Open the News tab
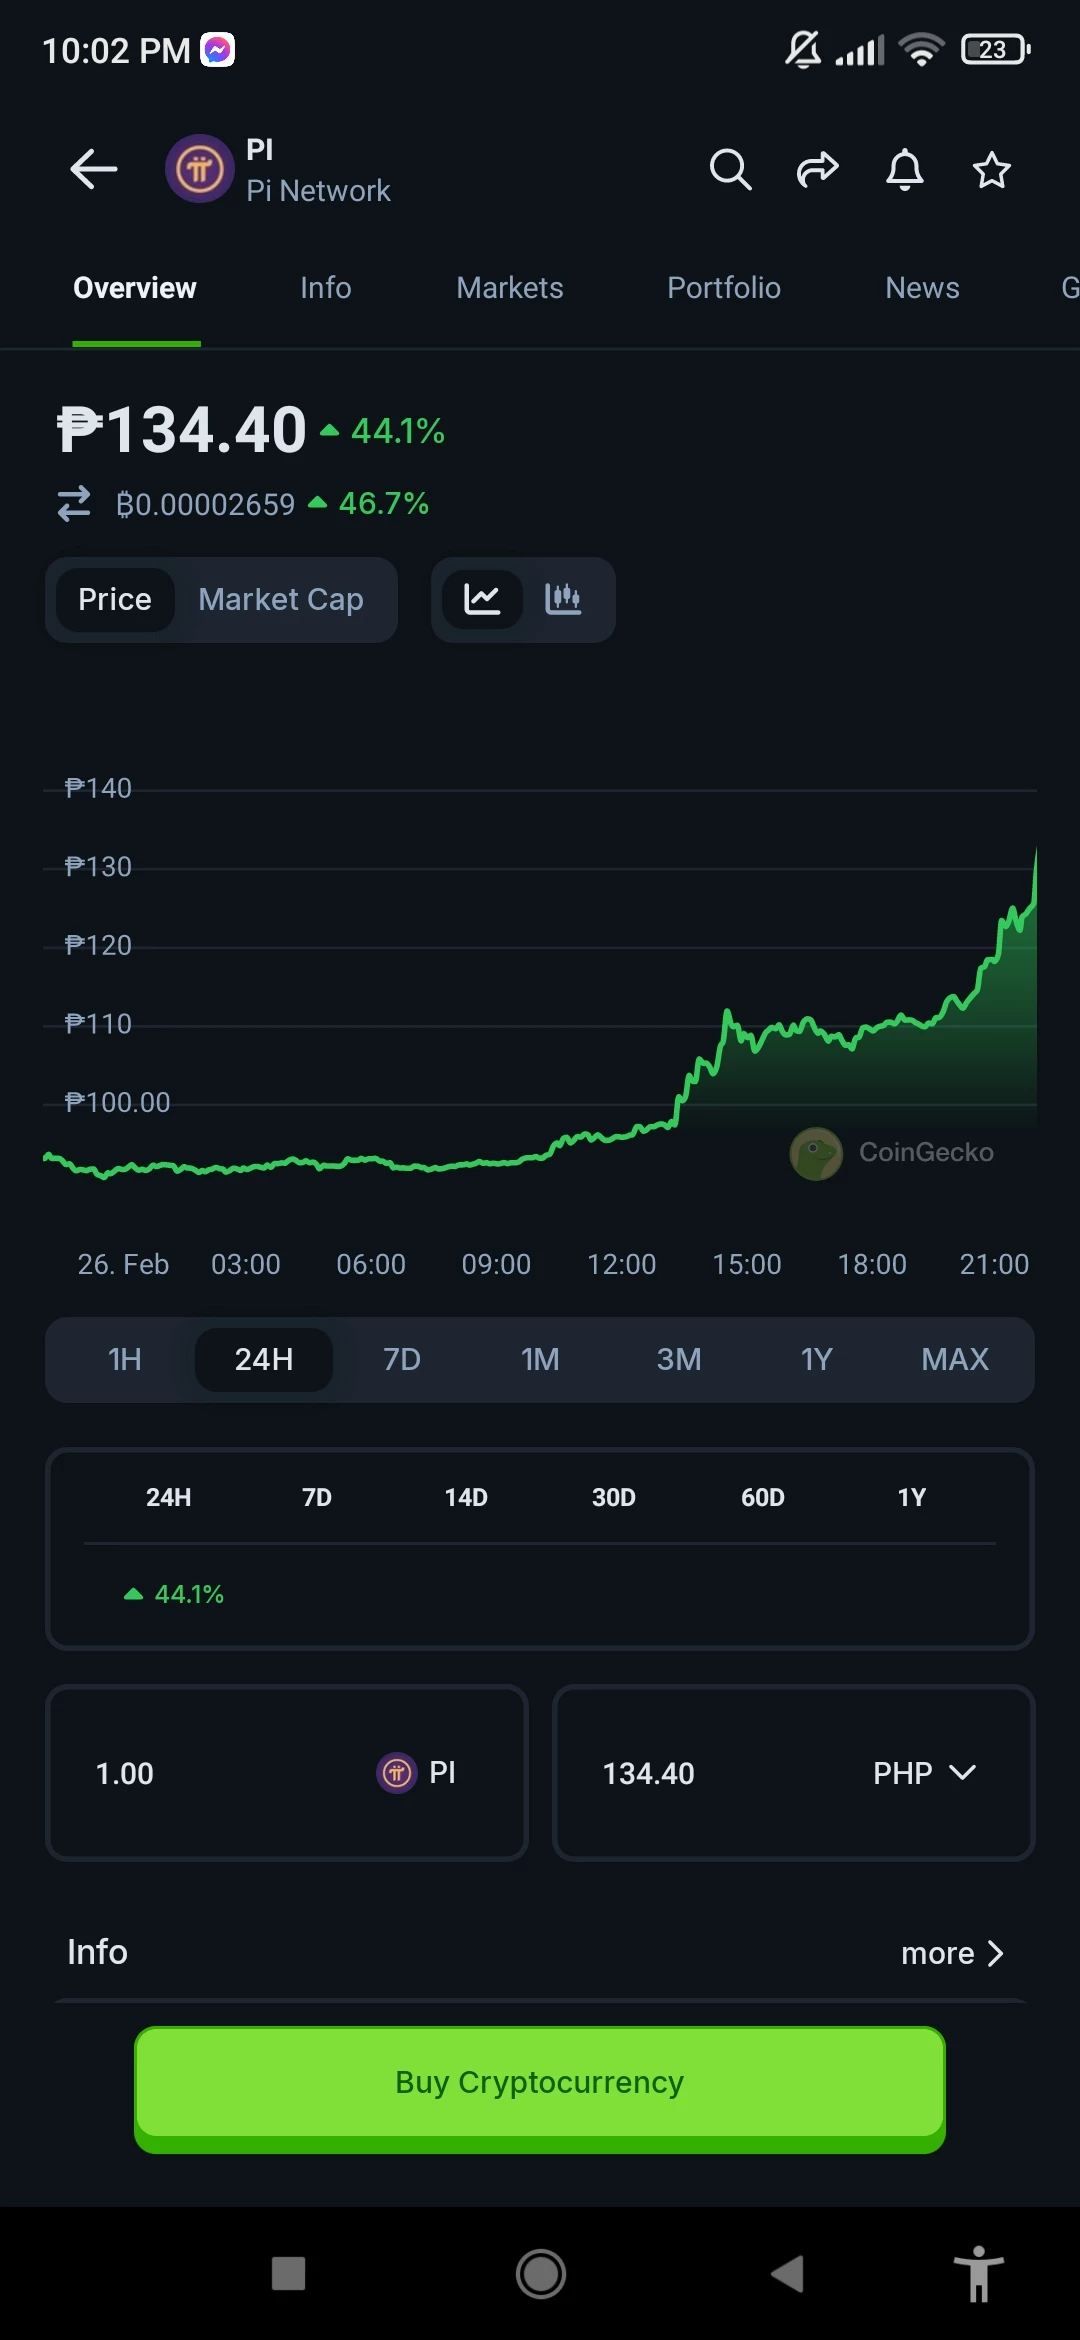The image size is (1080, 2340). tap(922, 288)
